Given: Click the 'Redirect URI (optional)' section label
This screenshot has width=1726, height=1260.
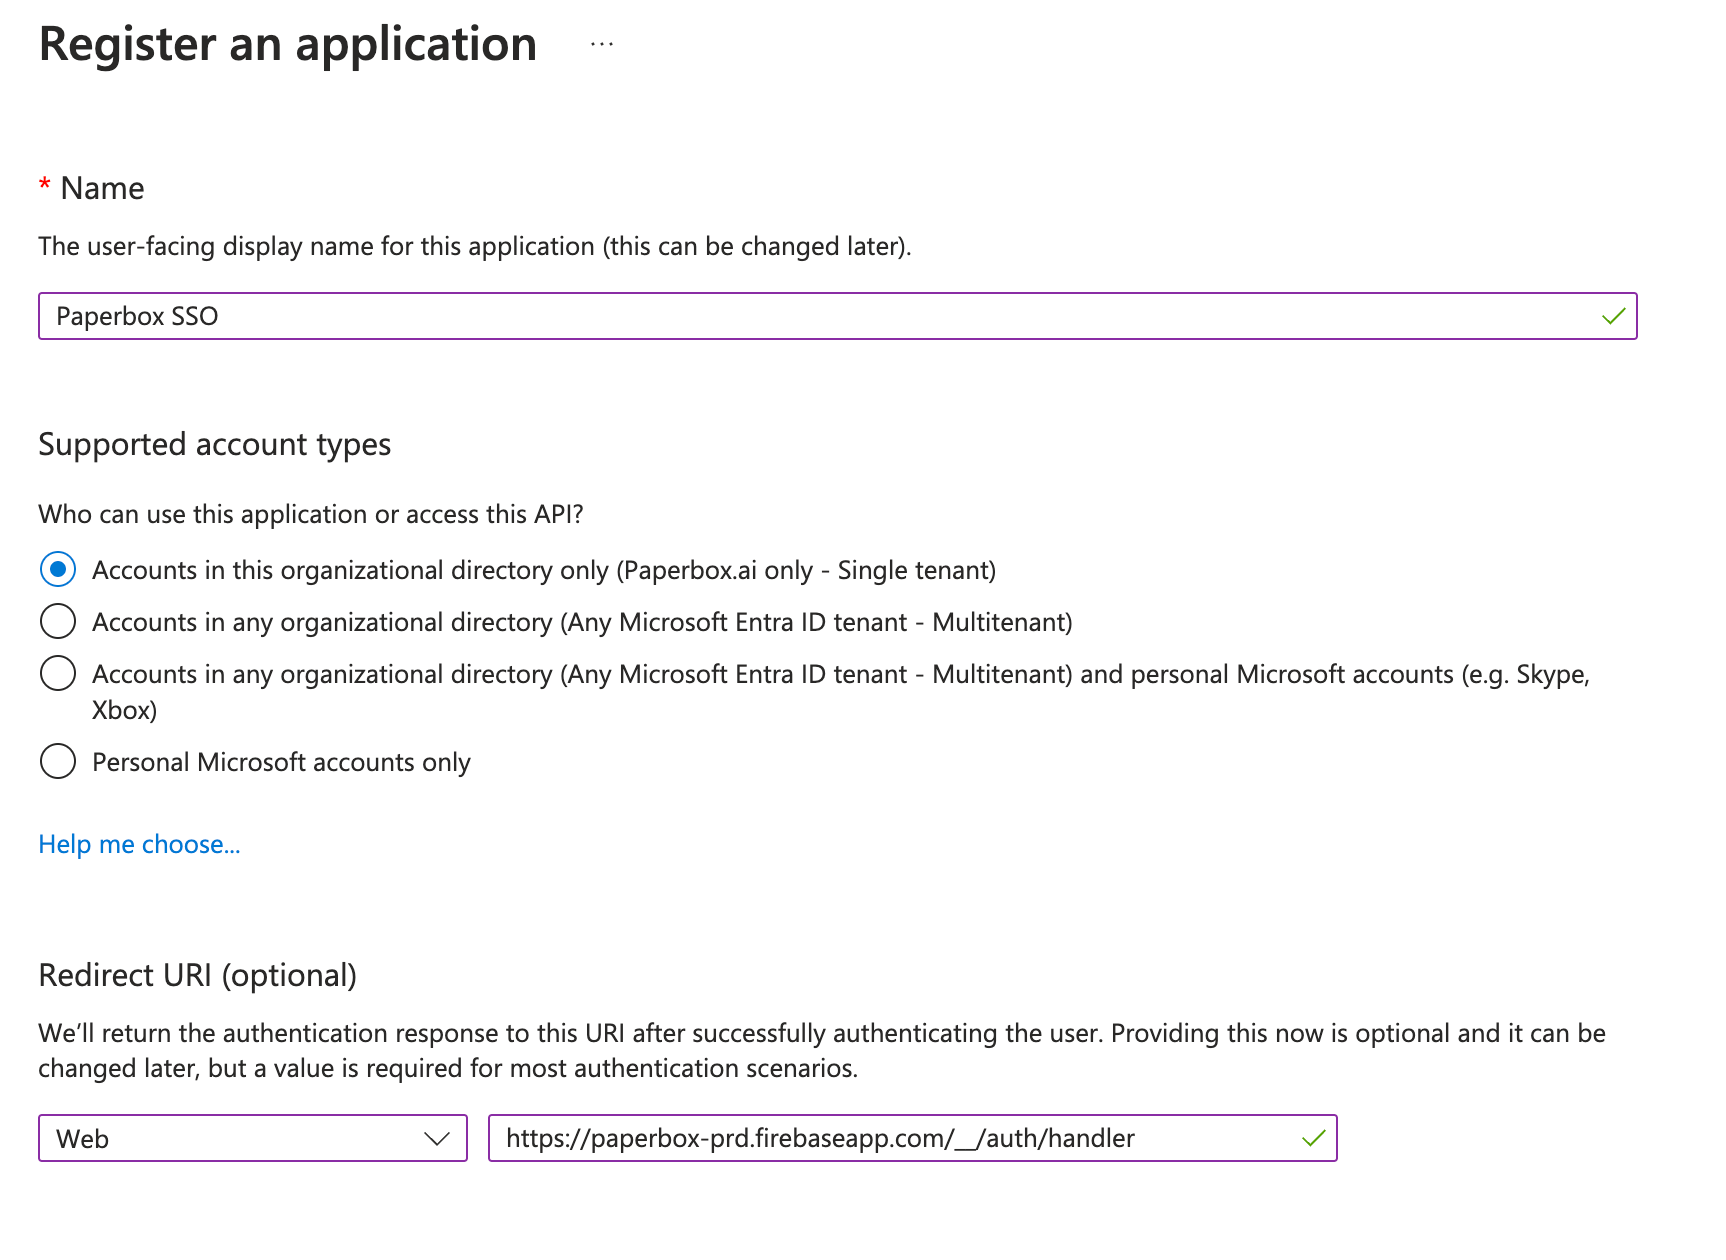Looking at the screenshot, I should [x=197, y=975].
